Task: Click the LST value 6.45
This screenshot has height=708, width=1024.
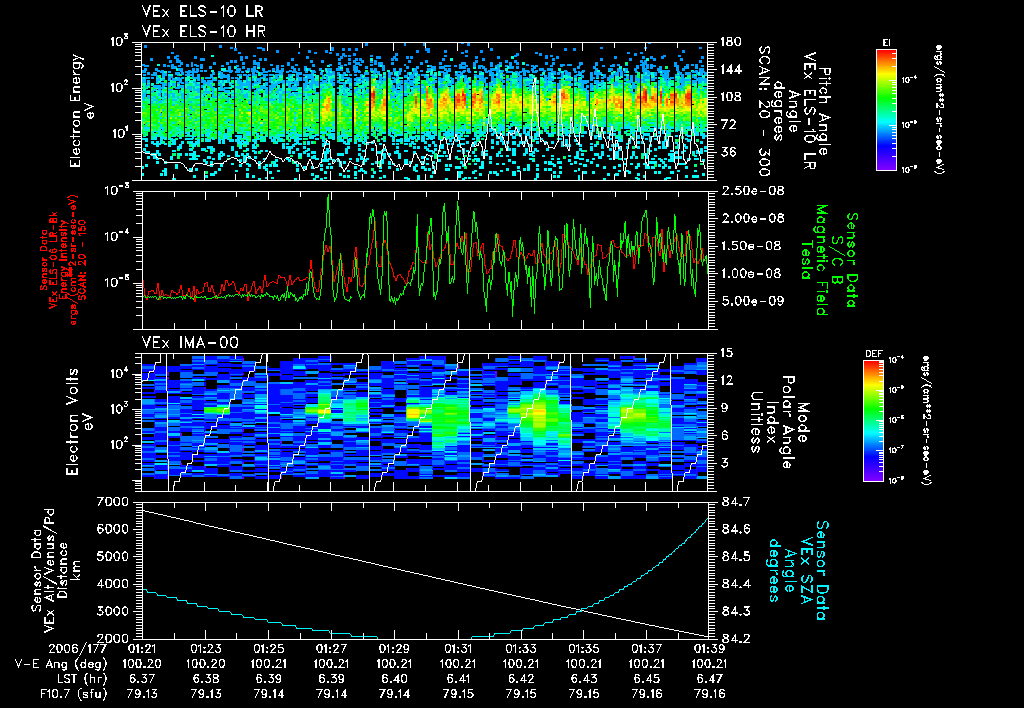Action: [647, 679]
